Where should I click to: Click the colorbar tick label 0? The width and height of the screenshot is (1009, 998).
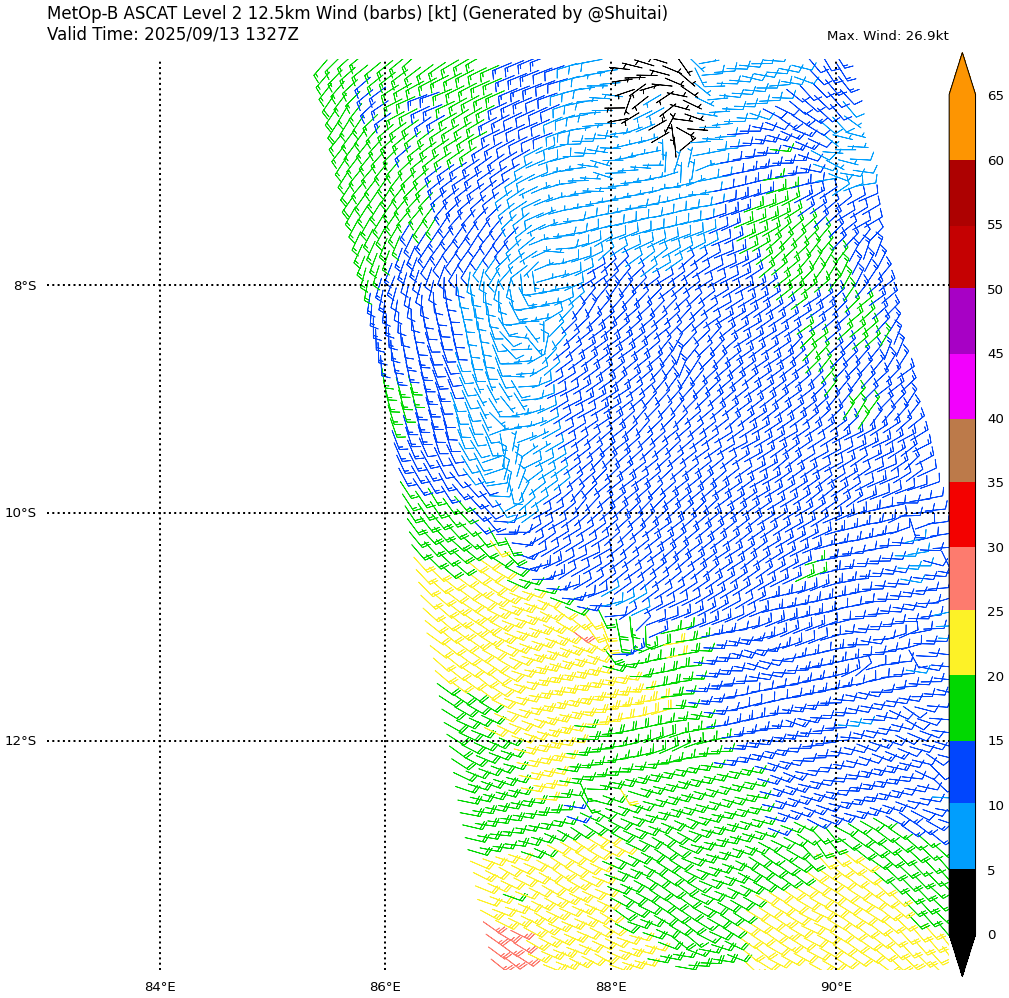click(x=992, y=934)
